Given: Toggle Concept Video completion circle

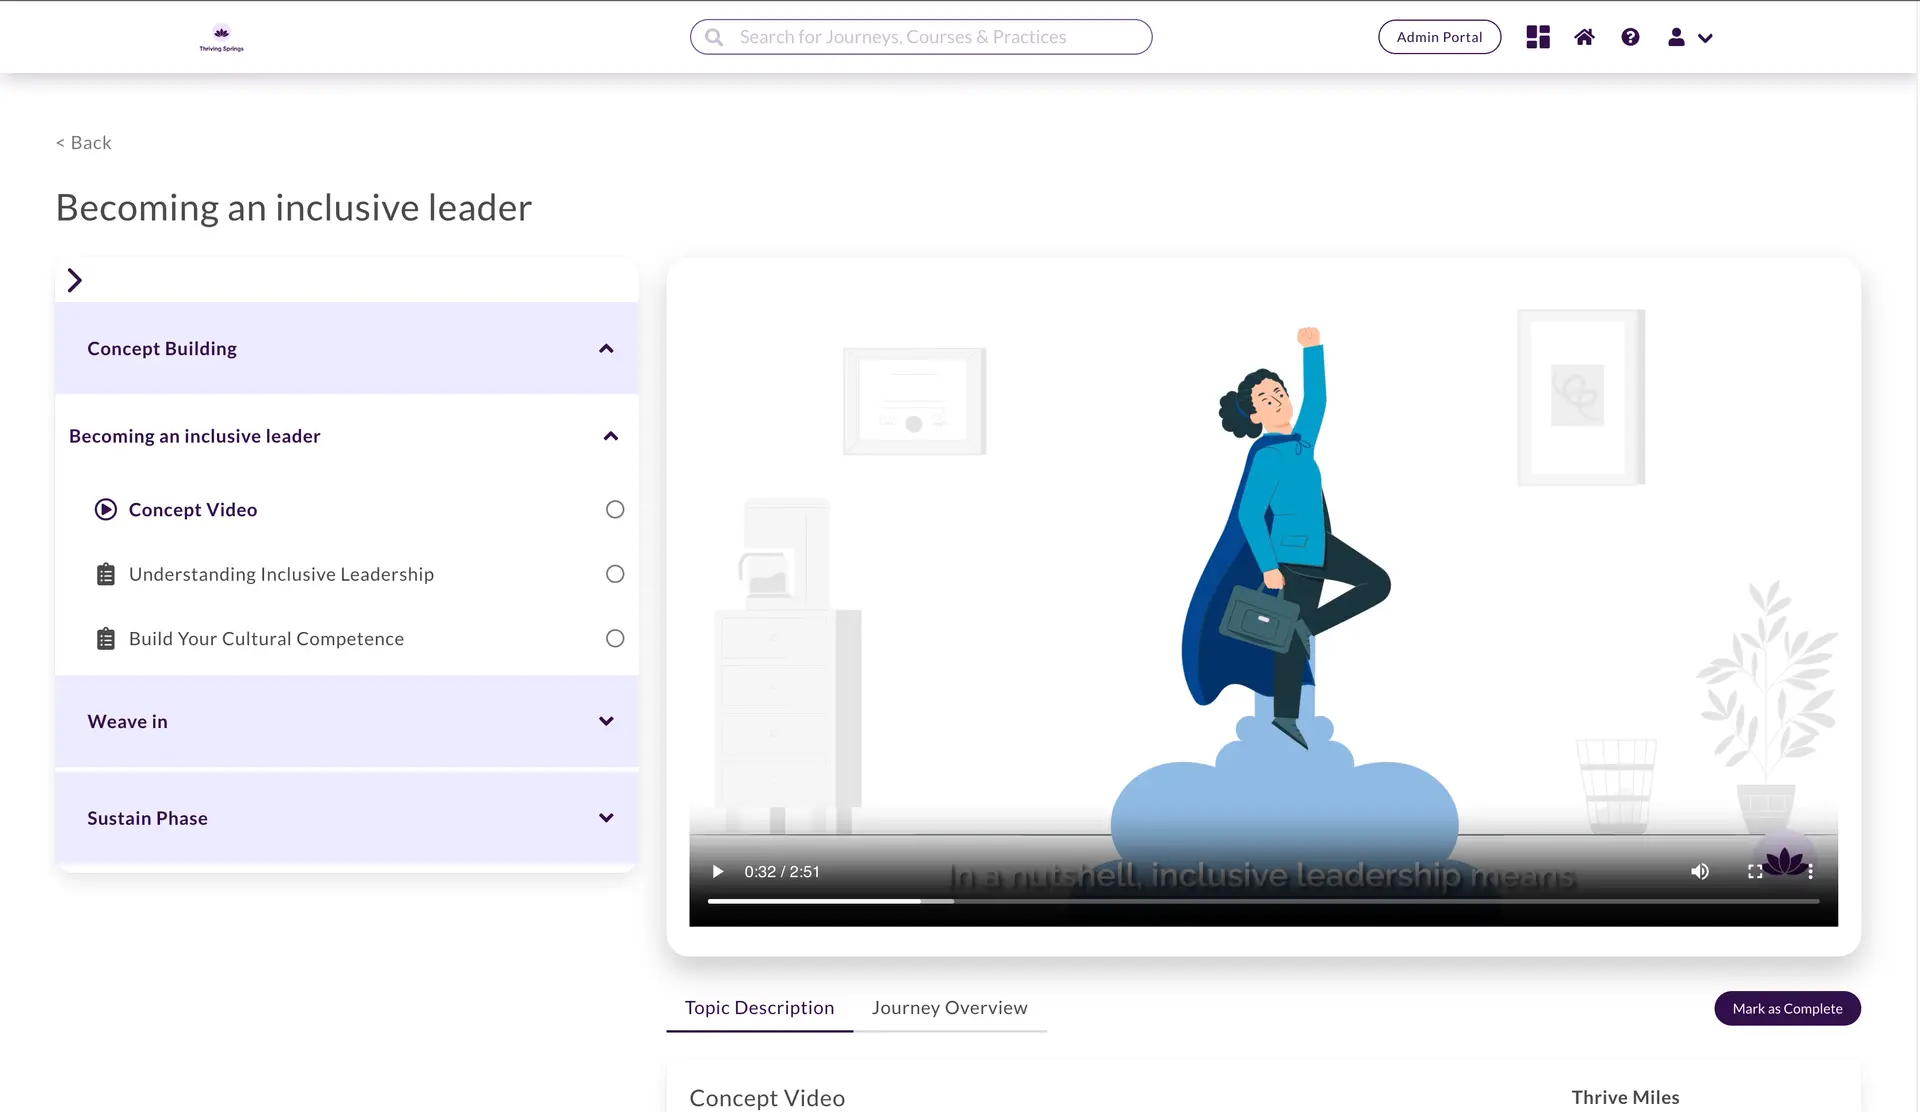Looking at the screenshot, I should [615, 510].
